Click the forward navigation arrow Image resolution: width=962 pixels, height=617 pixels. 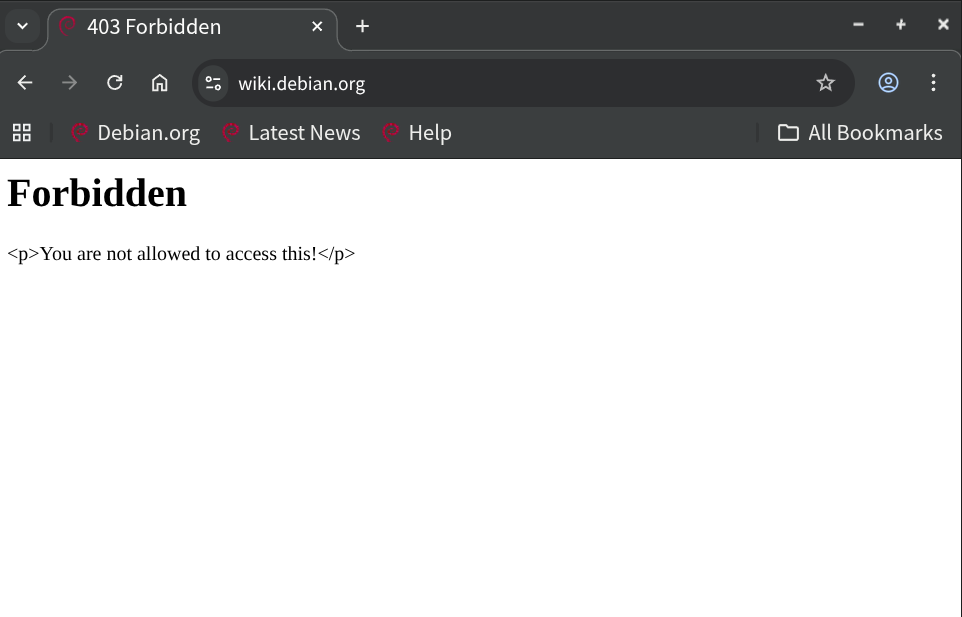pyautogui.click(x=69, y=83)
